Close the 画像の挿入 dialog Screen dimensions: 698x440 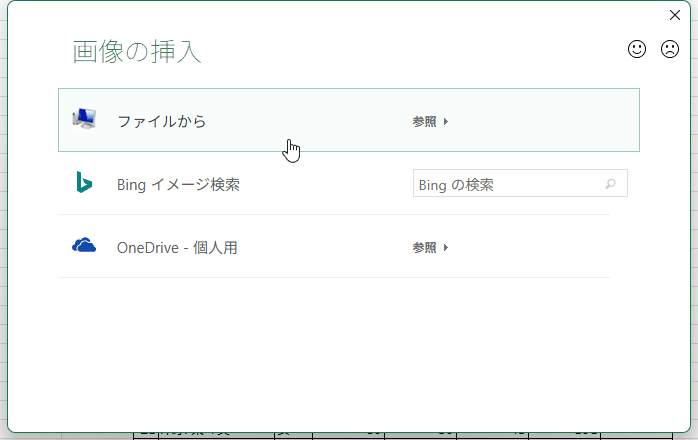pyautogui.click(x=675, y=15)
